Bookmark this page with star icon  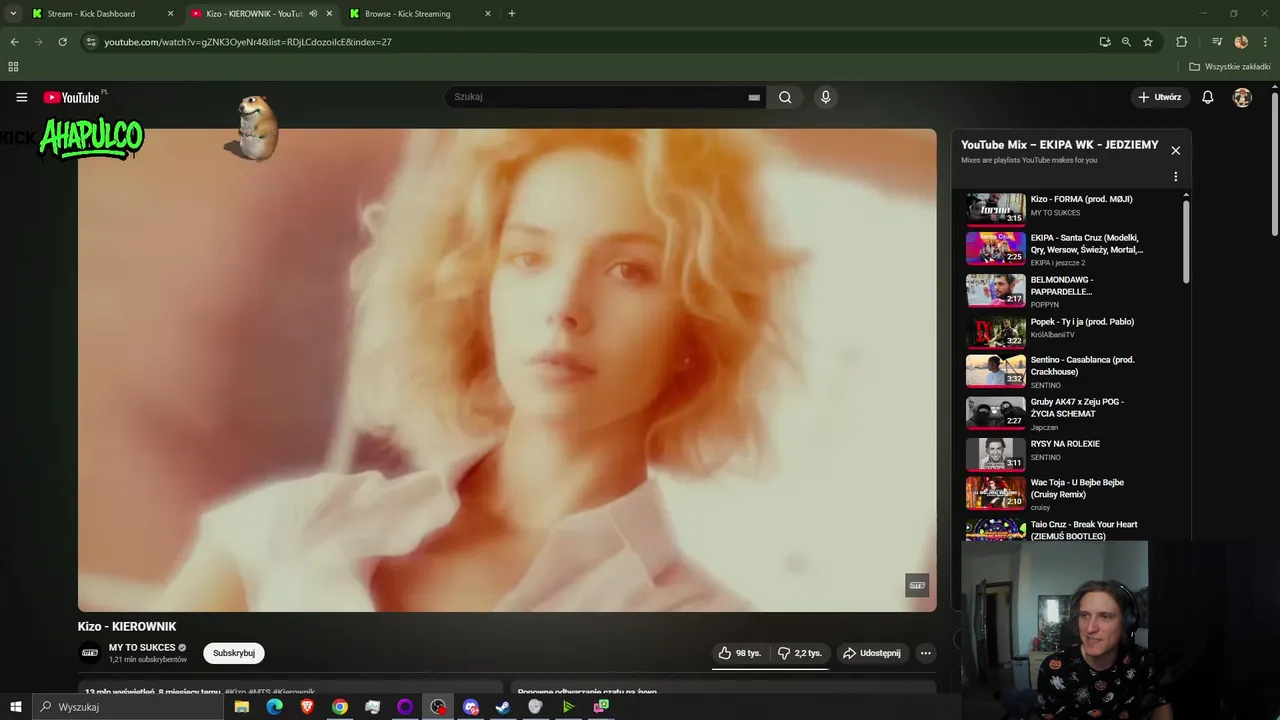coord(1148,42)
